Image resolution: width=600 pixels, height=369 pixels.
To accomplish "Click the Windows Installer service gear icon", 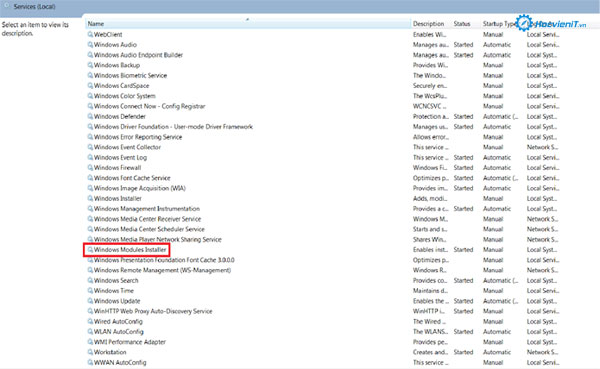I will pyautogui.click(x=90, y=198).
